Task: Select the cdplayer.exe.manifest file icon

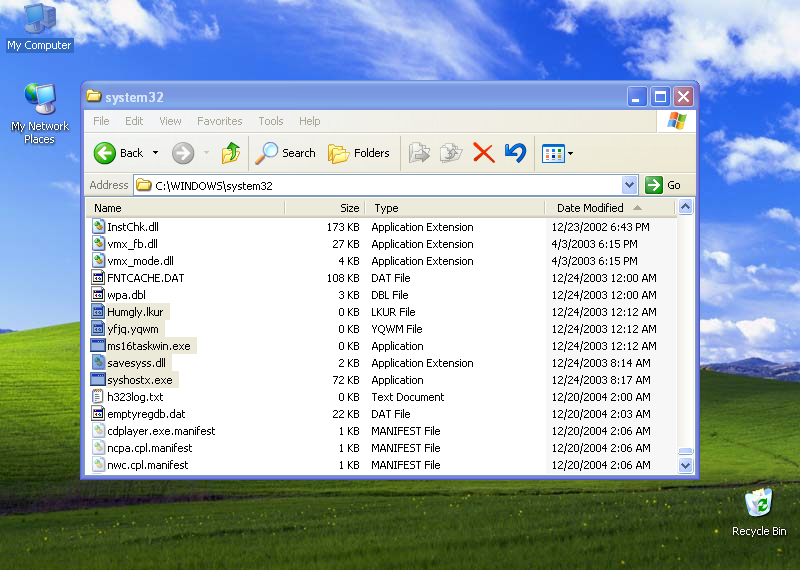Action: 98,430
